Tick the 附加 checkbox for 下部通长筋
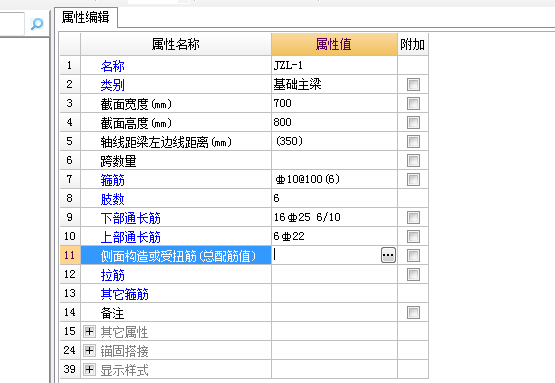 coord(413,217)
